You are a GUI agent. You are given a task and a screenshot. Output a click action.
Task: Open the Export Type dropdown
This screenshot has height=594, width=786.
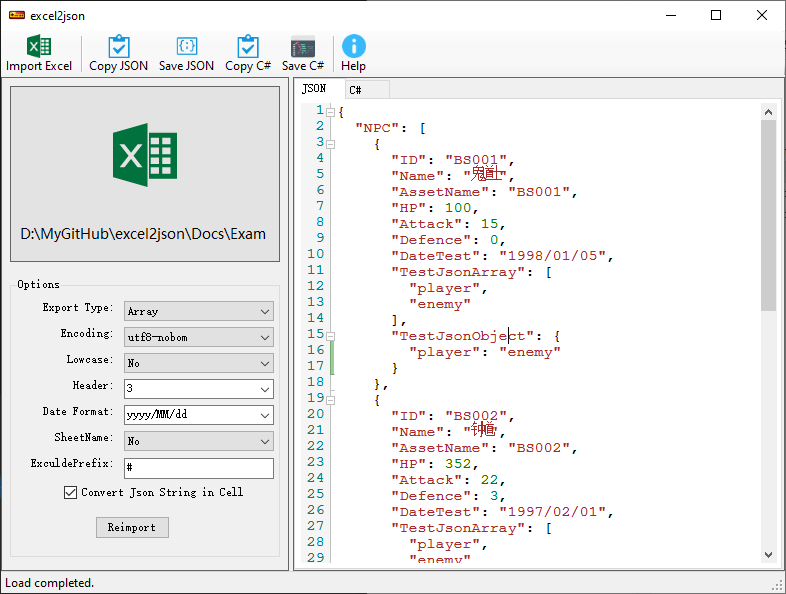tap(199, 311)
